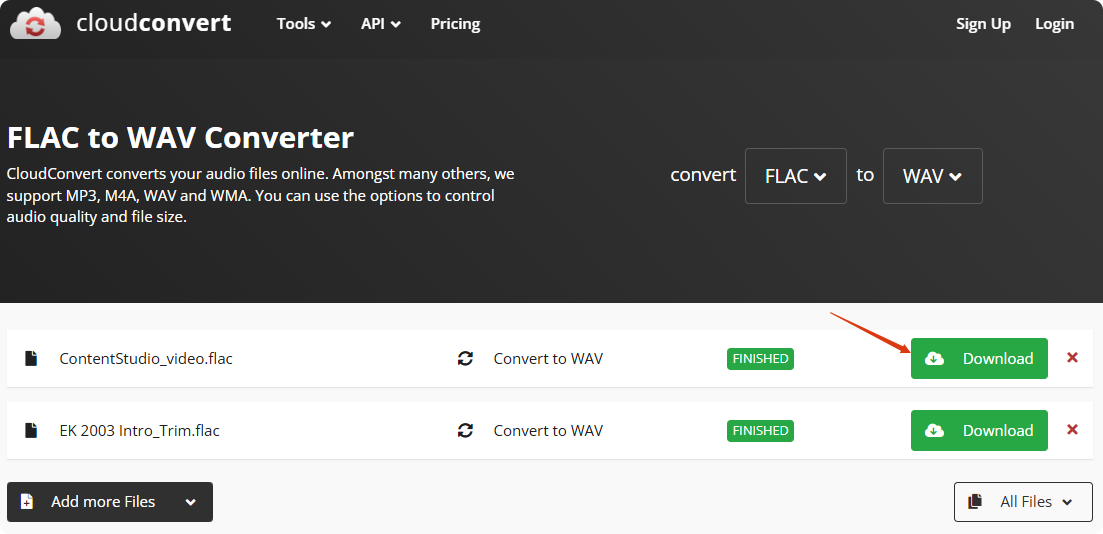The image size is (1103, 534).
Task: Click the FINISHED badge for ContentStudio_video.flac
Action: point(760,358)
